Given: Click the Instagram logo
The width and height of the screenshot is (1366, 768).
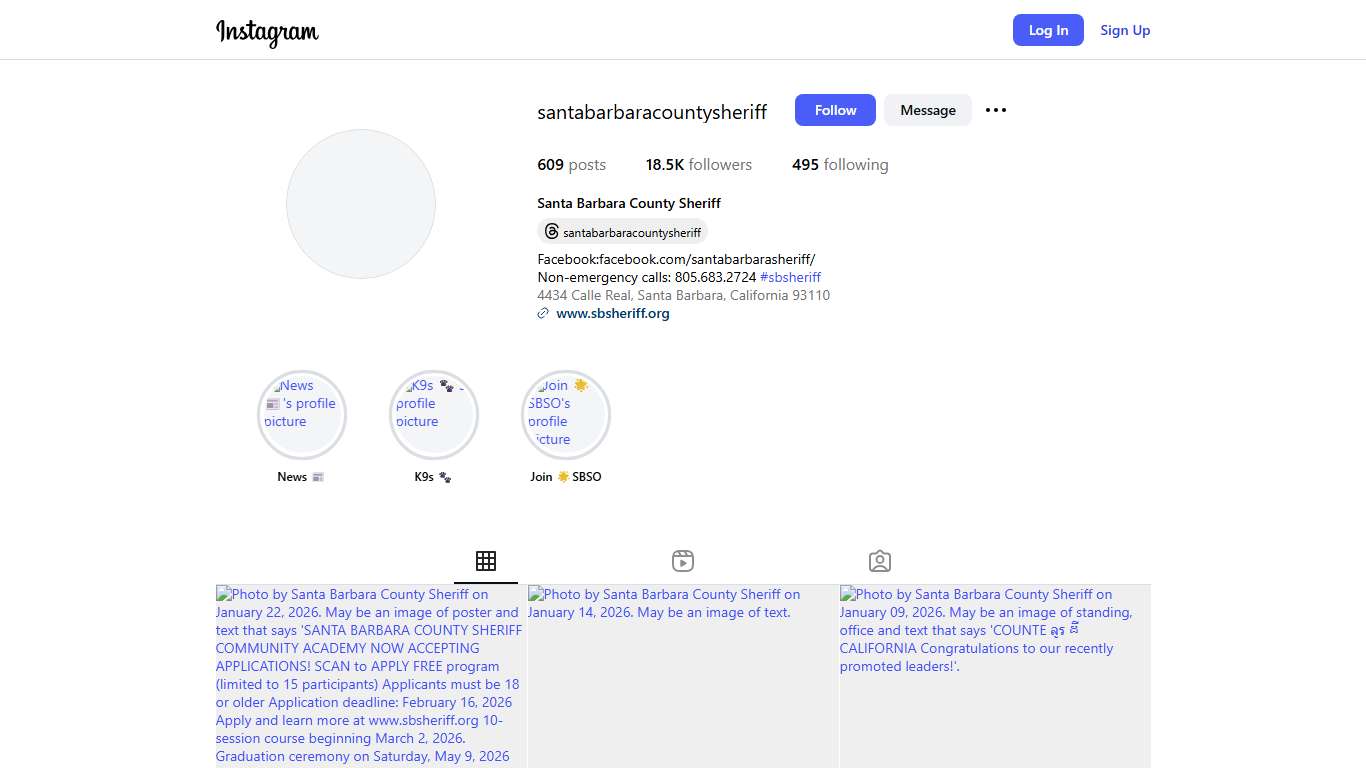Looking at the screenshot, I should (x=267, y=32).
